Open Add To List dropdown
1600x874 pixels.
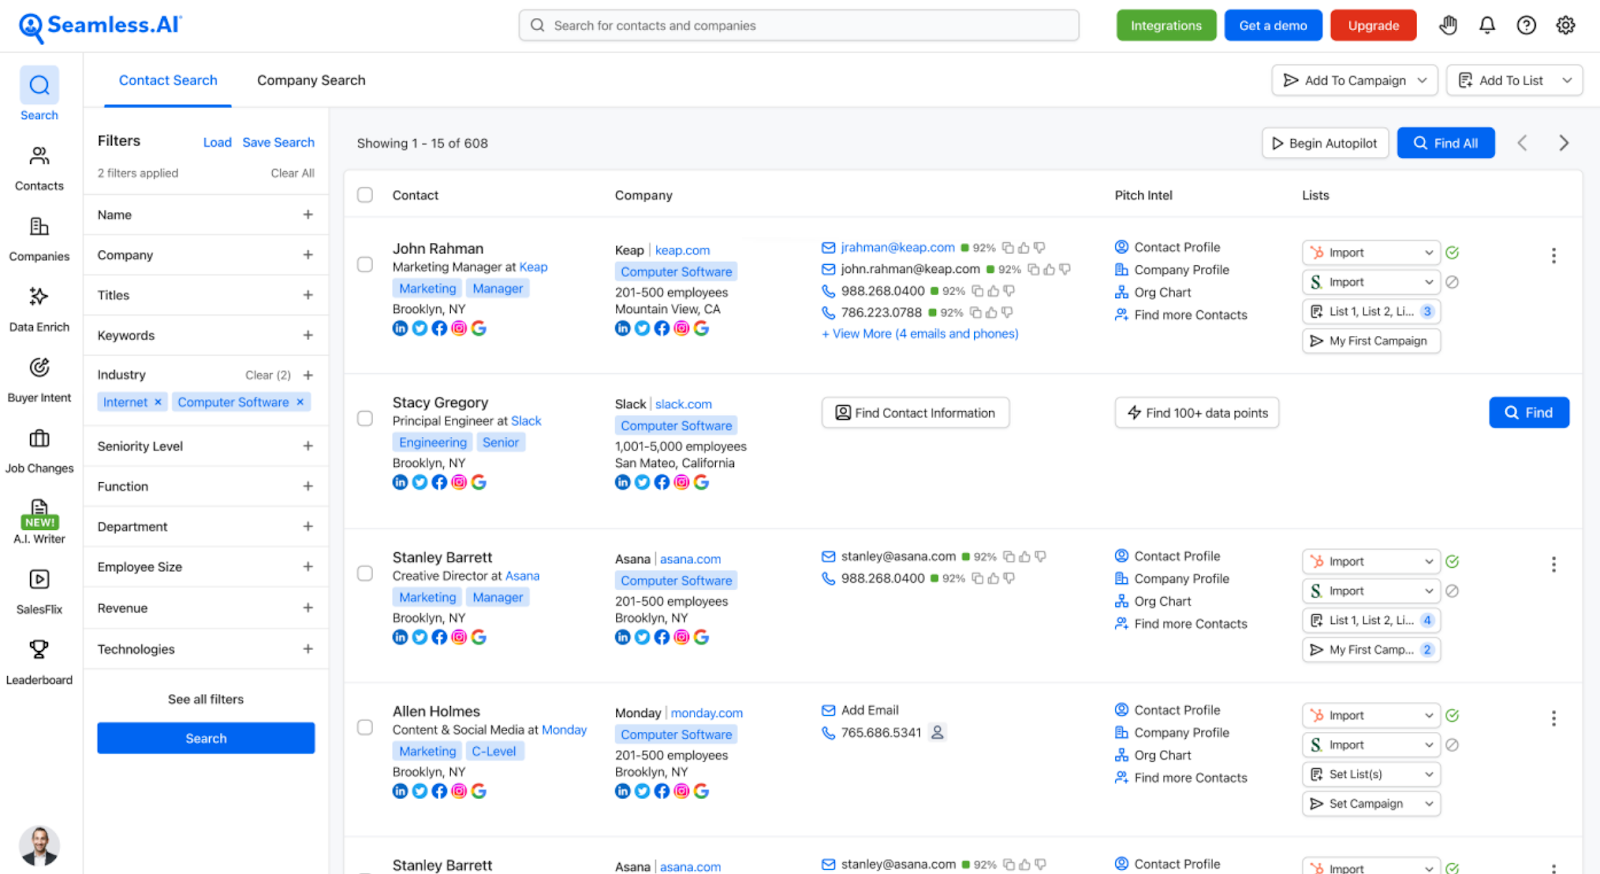(x=1514, y=80)
